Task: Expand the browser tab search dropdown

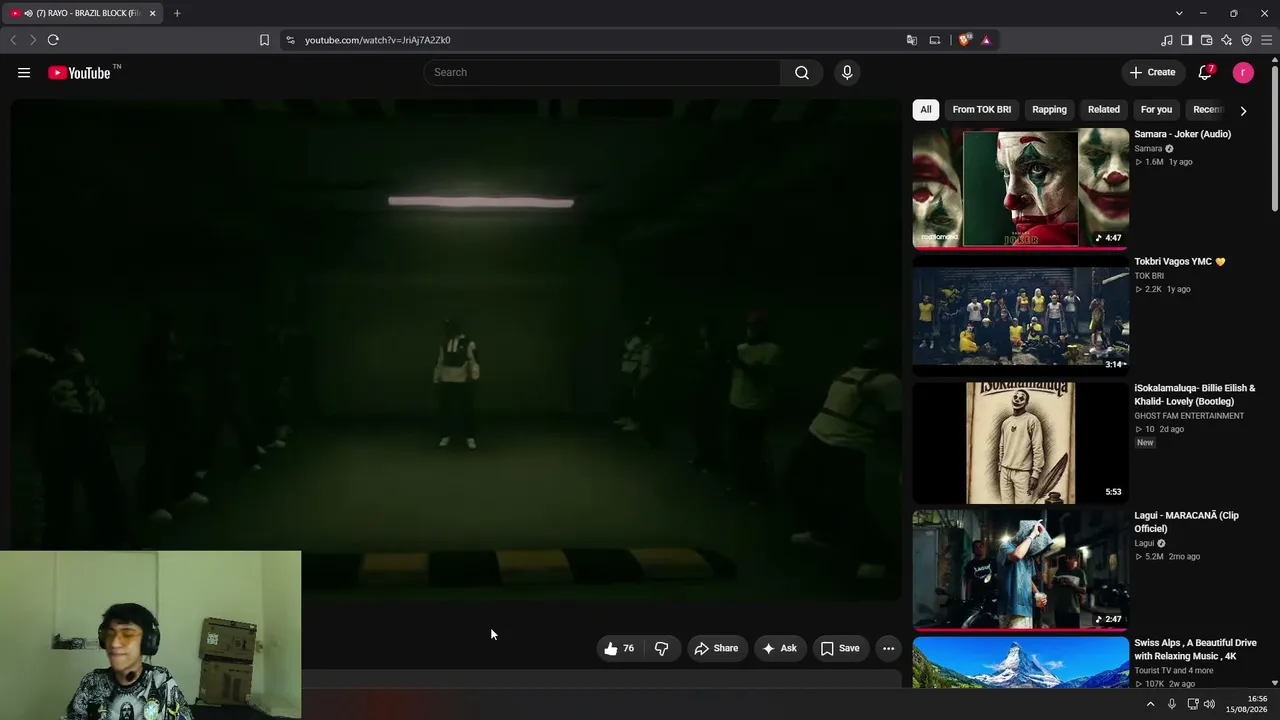Action: click(1179, 13)
